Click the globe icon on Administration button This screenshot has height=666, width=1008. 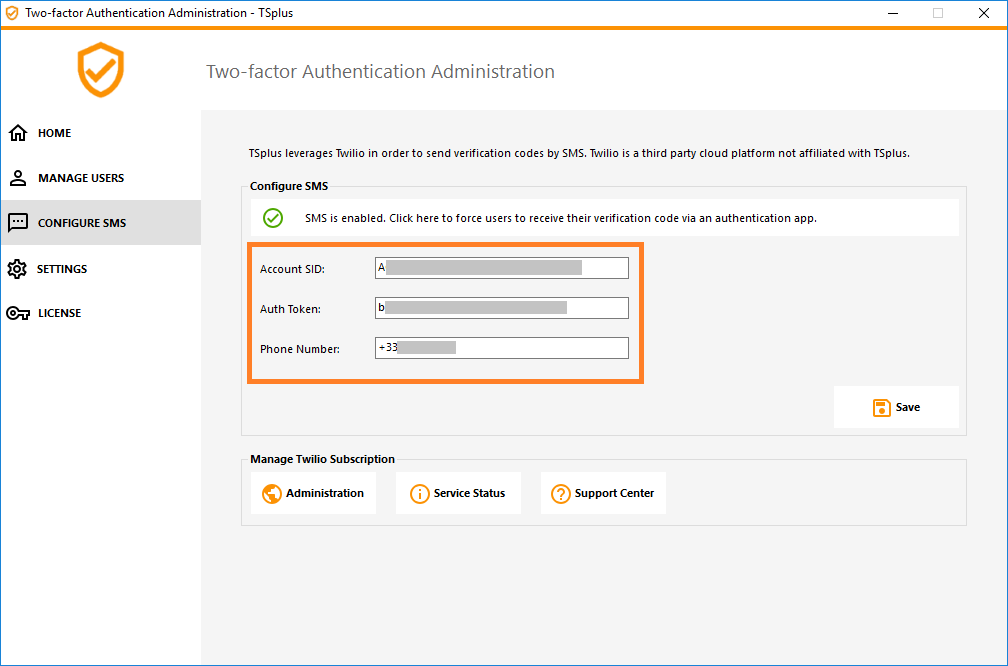[272, 493]
